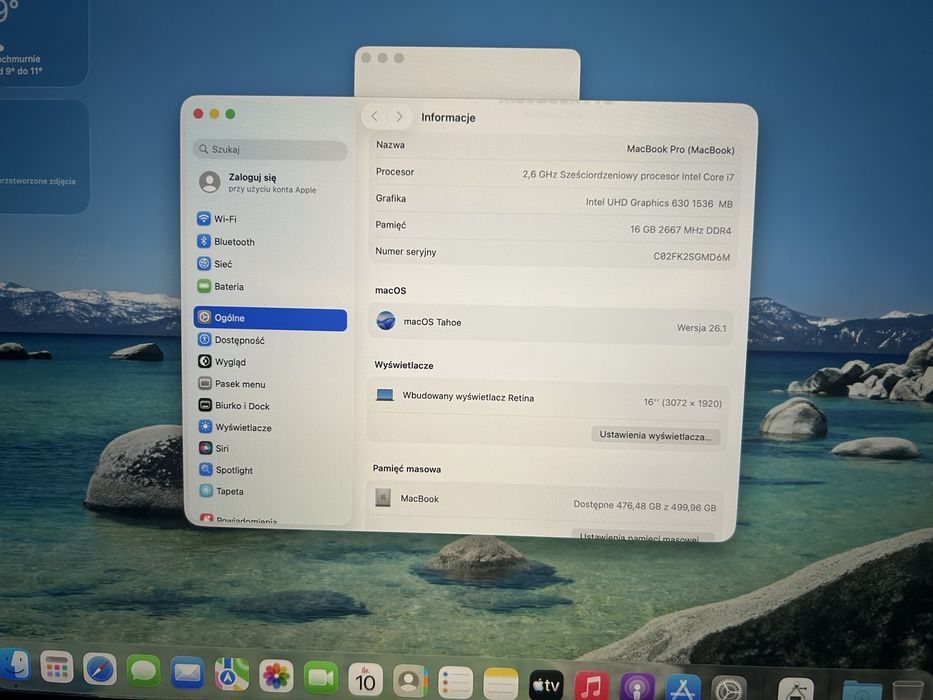Open Tapeta settings
The width and height of the screenshot is (933, 700).
click(x=222, y=491)
